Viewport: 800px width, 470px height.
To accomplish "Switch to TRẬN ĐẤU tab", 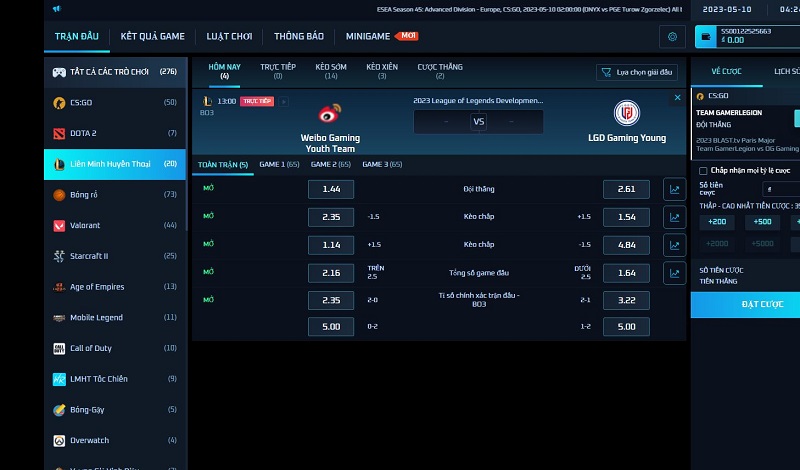I will 77,36.
